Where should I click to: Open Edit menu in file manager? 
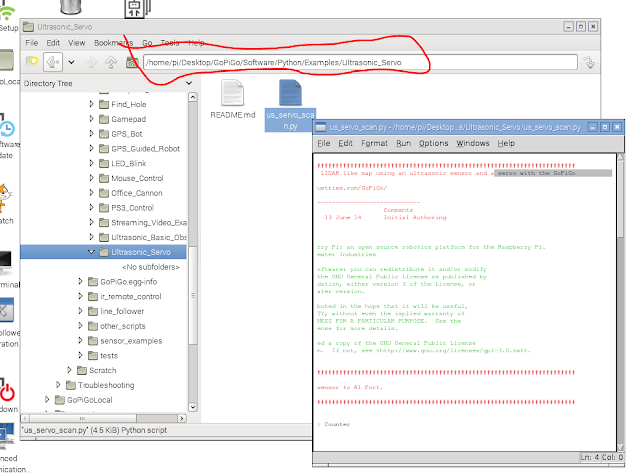[x=53, y=43]
